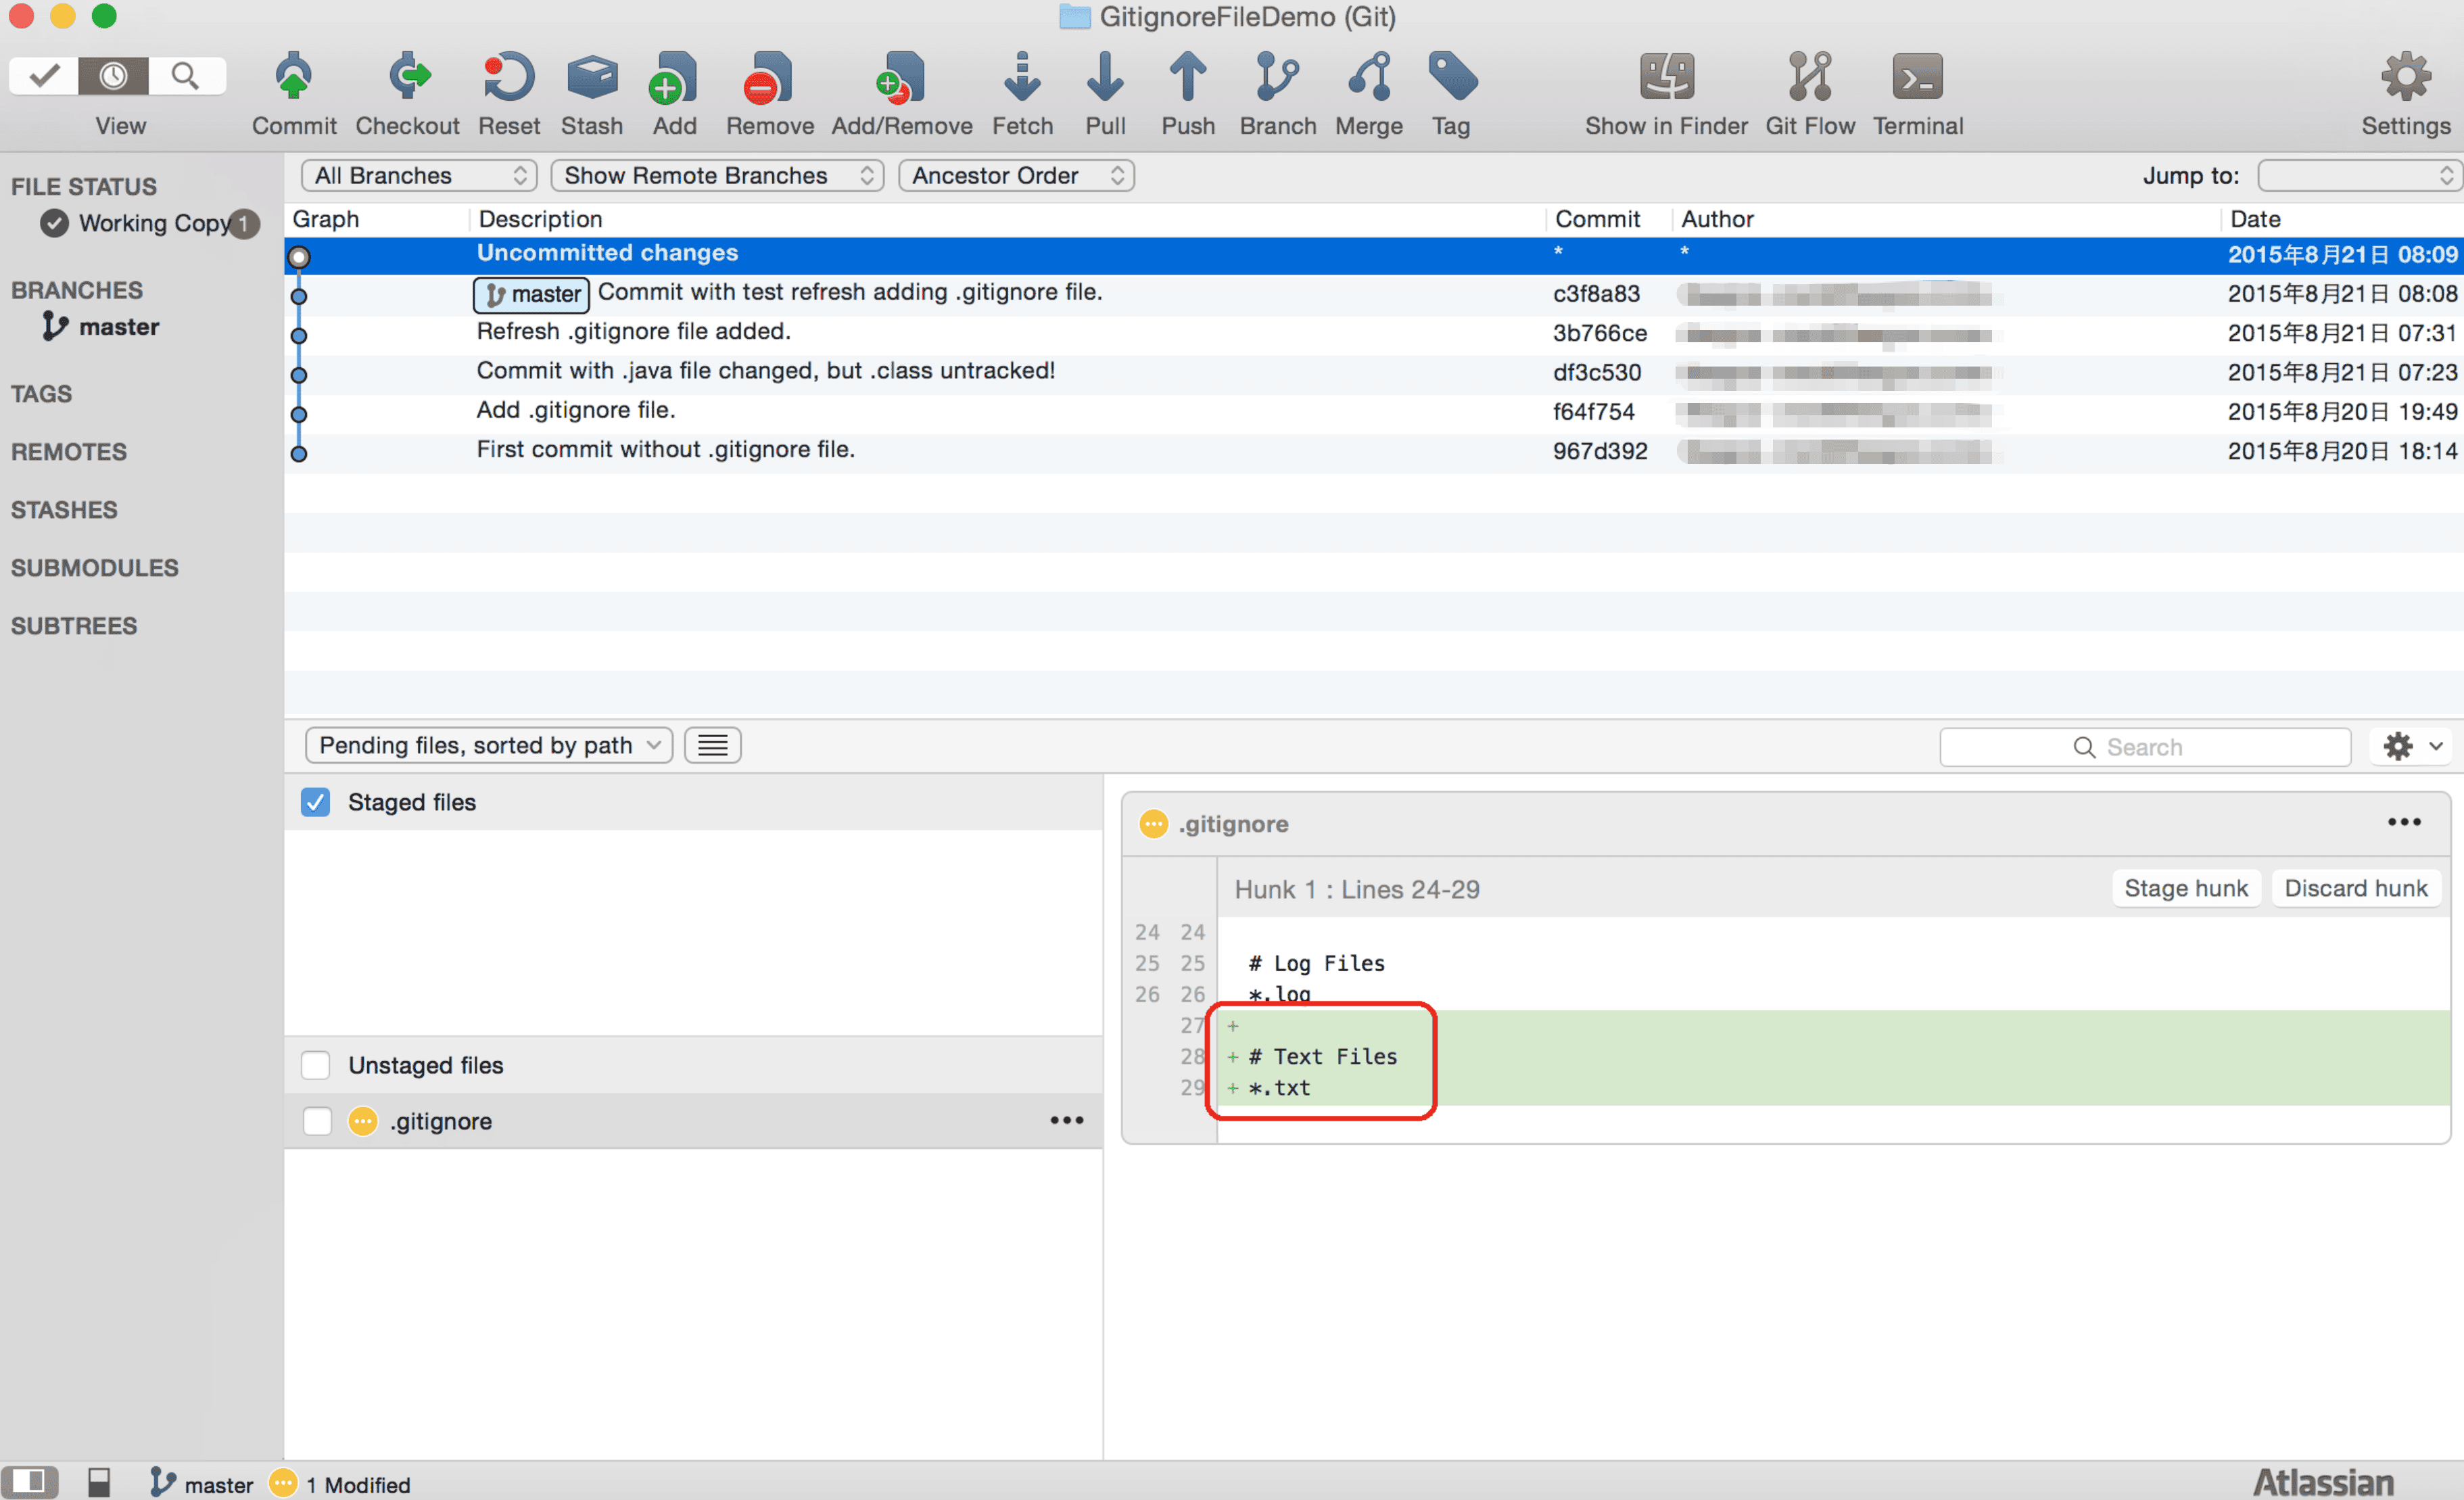Expand the Ancestor Order dropdown
The width and height of the screenshot is (2464, 1500).
pyautogui.click(x=1016, y=175)
